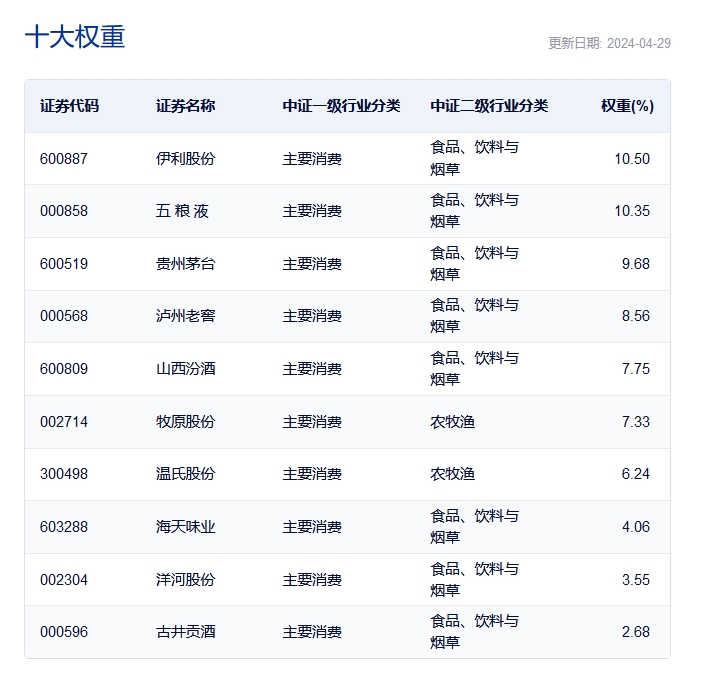Click weight value 6.24

coord(636,474)
